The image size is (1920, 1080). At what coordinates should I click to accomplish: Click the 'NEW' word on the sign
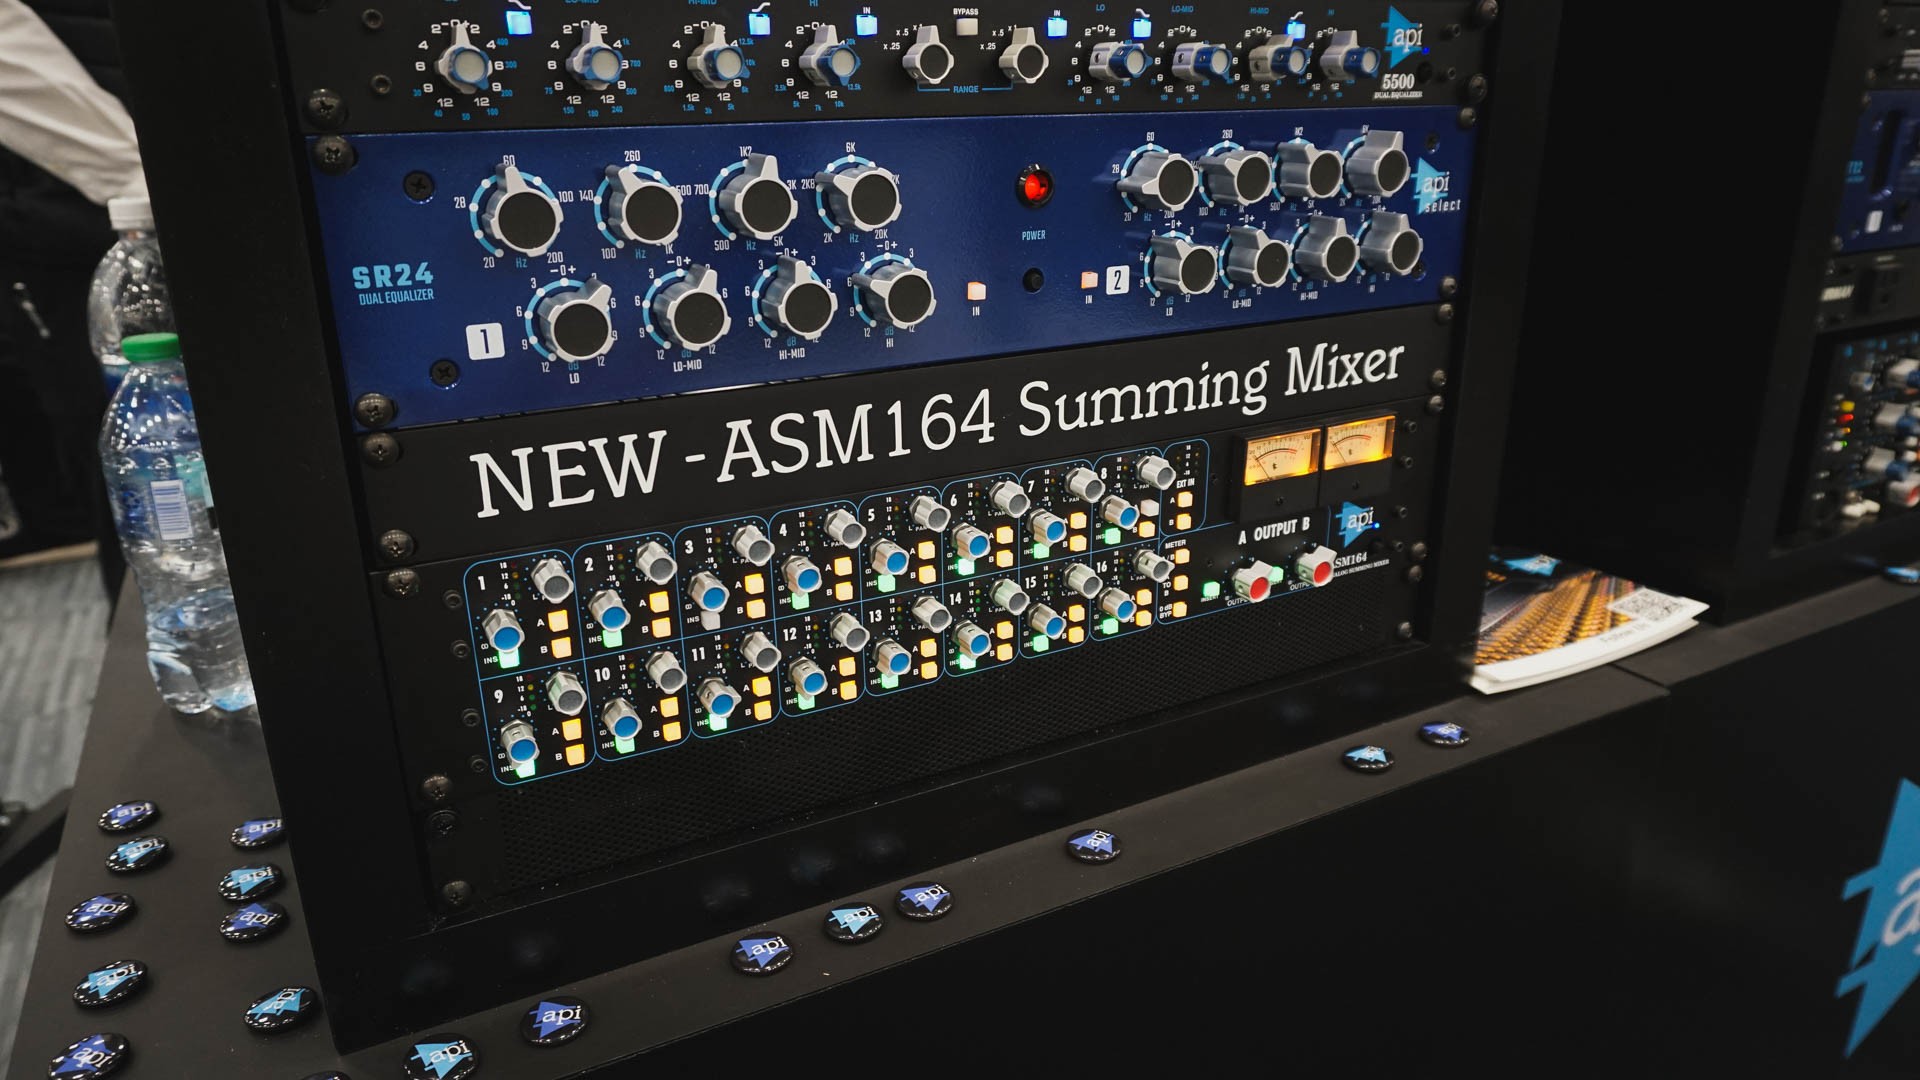568,473
